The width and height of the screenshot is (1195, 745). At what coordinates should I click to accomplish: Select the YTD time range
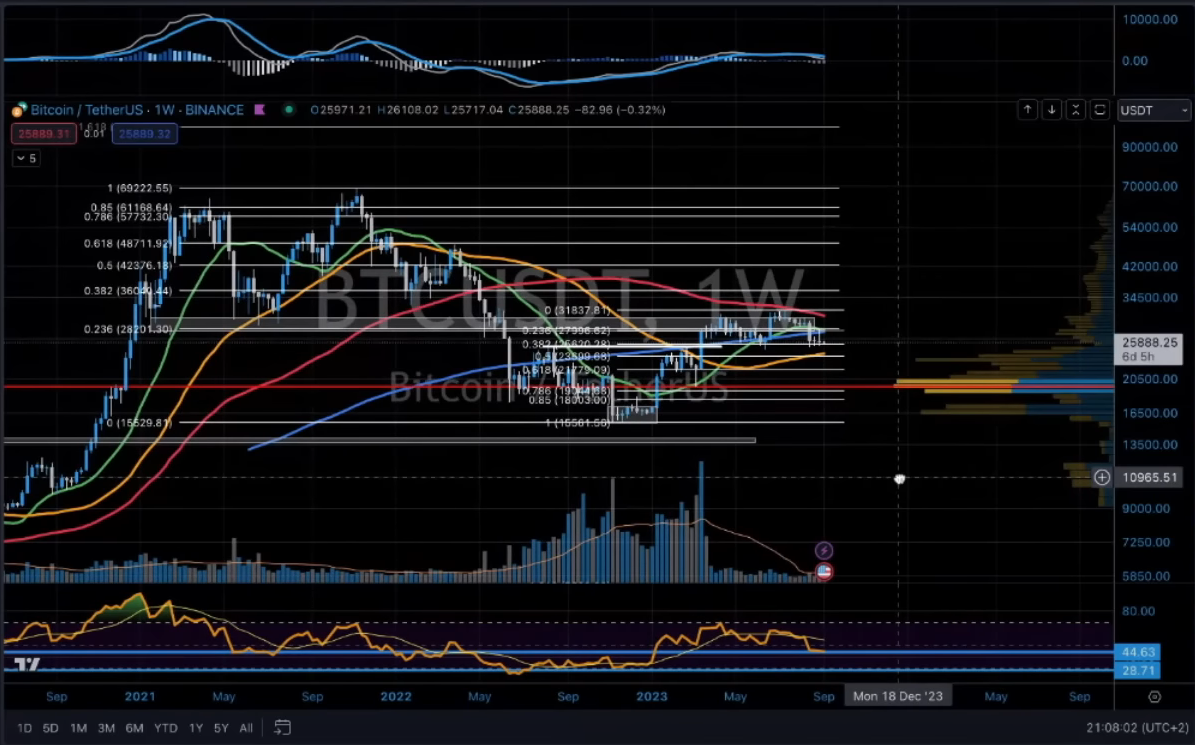click(x=167, y=728)
